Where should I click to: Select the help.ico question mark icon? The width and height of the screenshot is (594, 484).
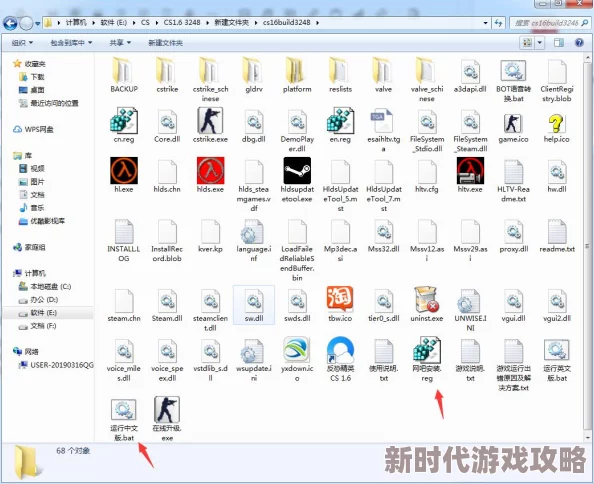tap(556, 128)
